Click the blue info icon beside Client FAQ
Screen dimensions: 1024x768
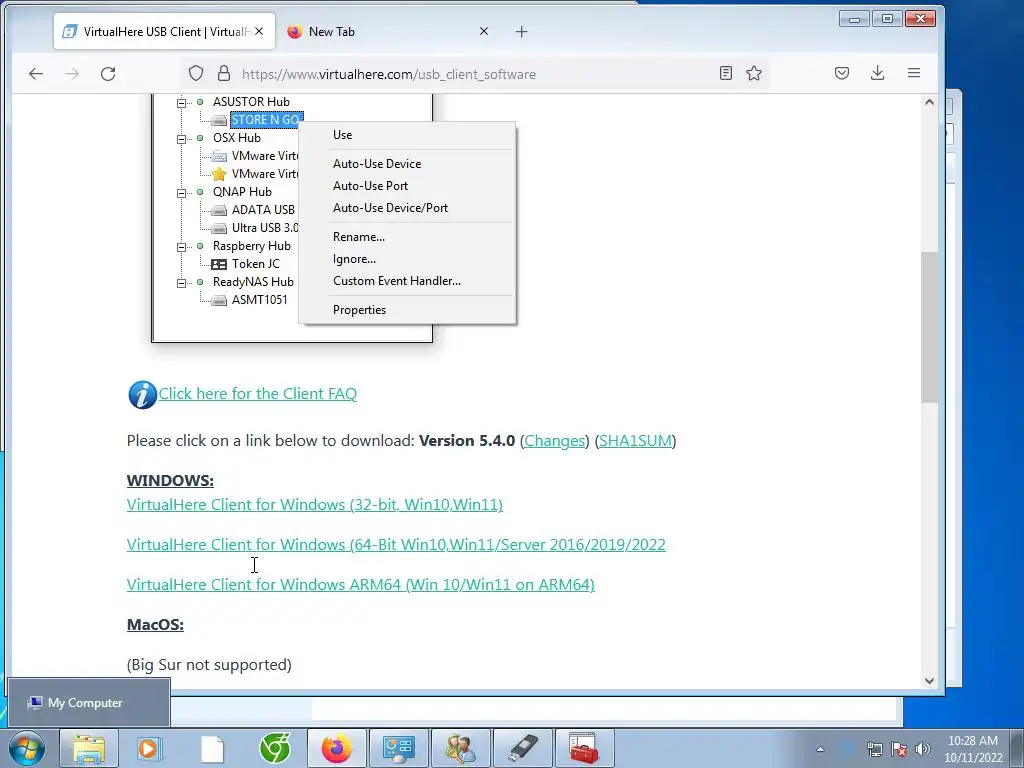pos(142,395)
